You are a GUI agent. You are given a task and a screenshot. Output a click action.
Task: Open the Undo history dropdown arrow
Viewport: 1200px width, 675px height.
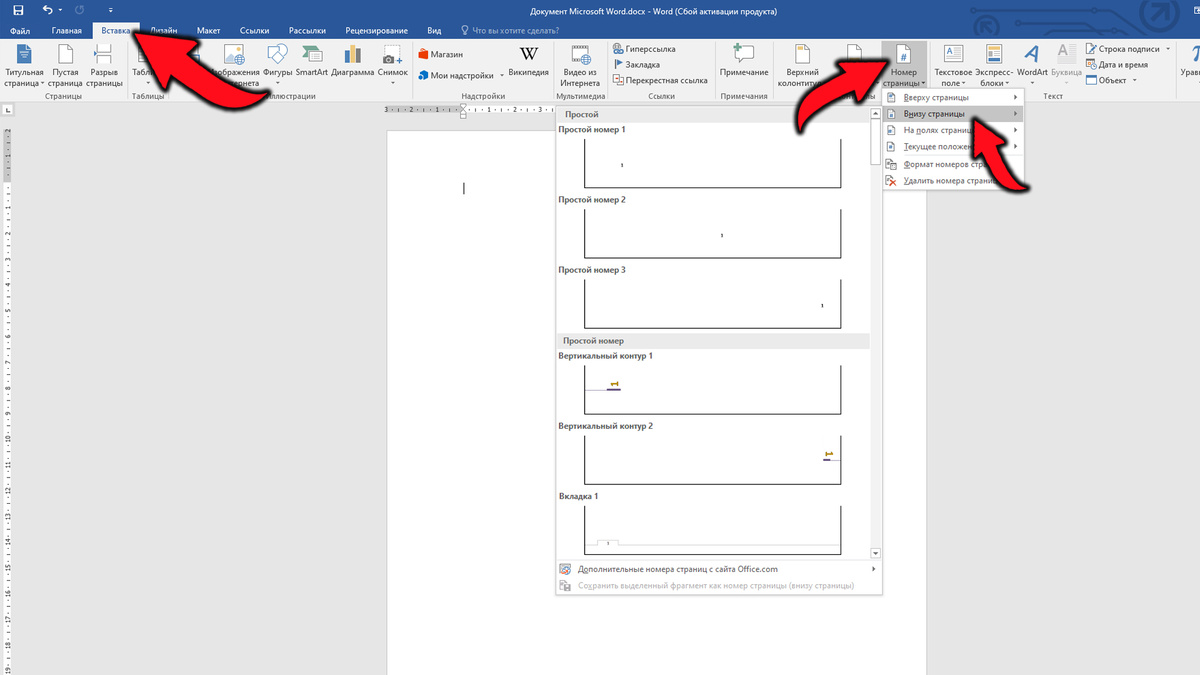[62, 11]
